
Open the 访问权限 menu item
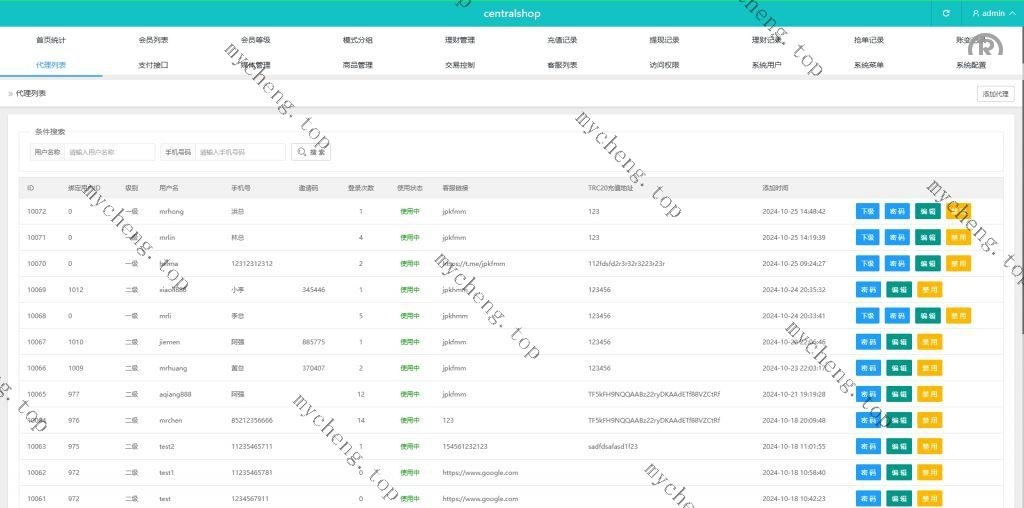[664, 65]
